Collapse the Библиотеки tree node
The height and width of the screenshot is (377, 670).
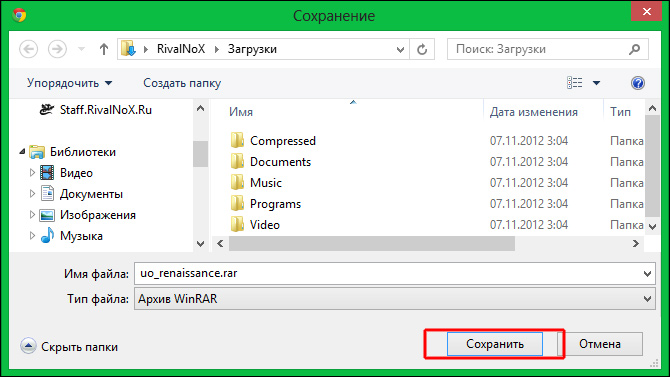pos(22,151)
